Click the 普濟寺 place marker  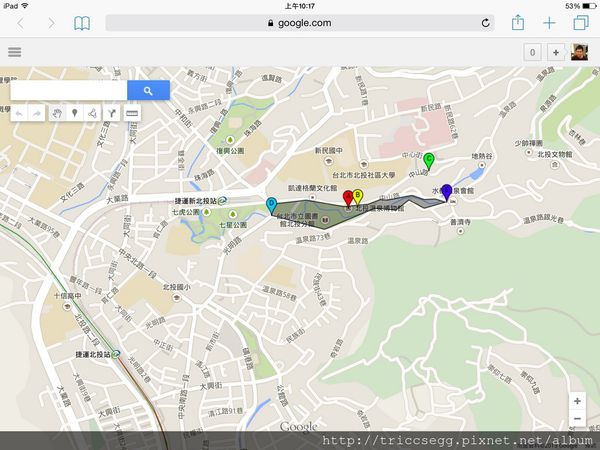click(460, 231)
